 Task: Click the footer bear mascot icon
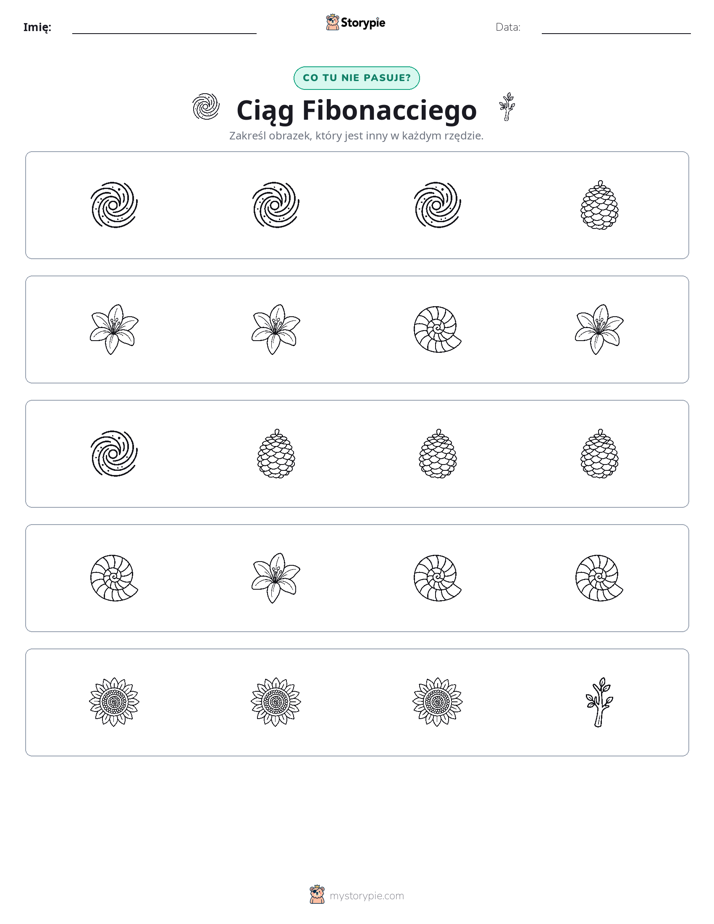pos(317,895)
